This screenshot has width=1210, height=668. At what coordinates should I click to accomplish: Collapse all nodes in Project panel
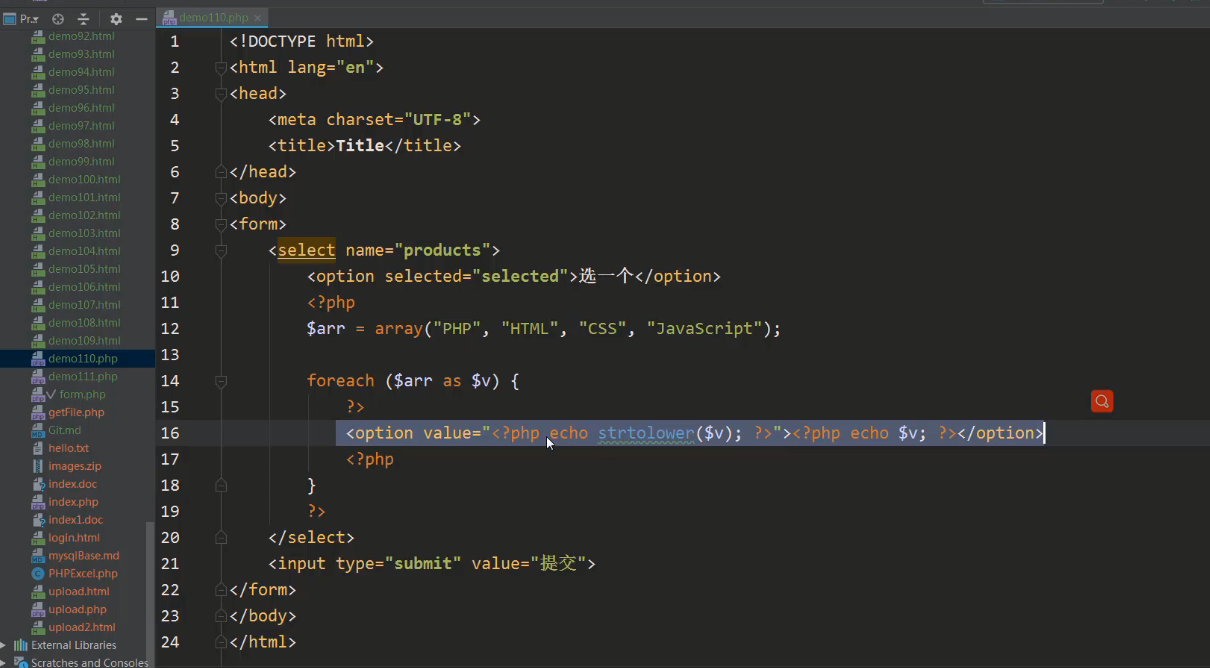(84, 19)
